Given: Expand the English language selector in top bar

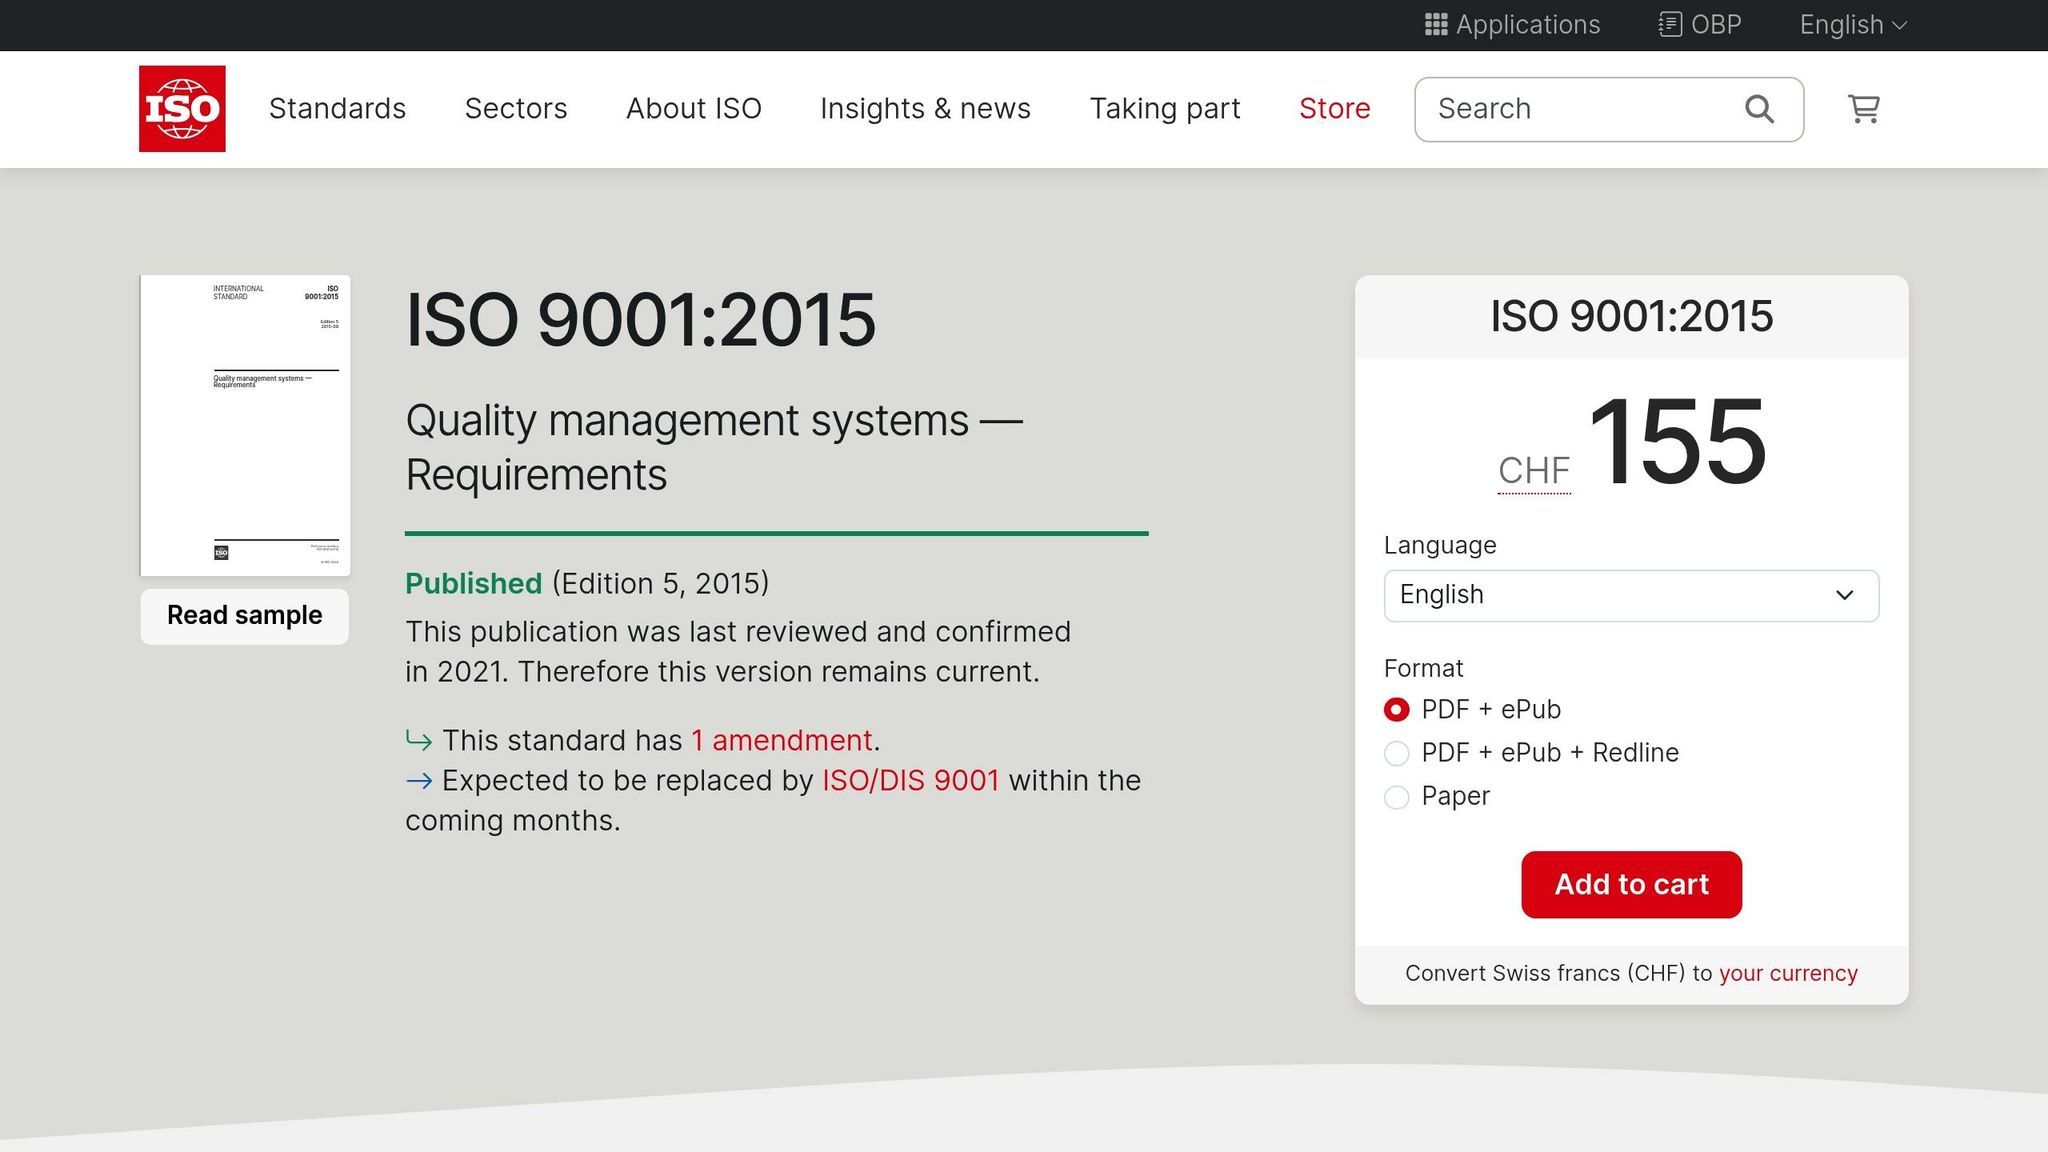Looking at the screenshot, I should (x=1852, y=24).
